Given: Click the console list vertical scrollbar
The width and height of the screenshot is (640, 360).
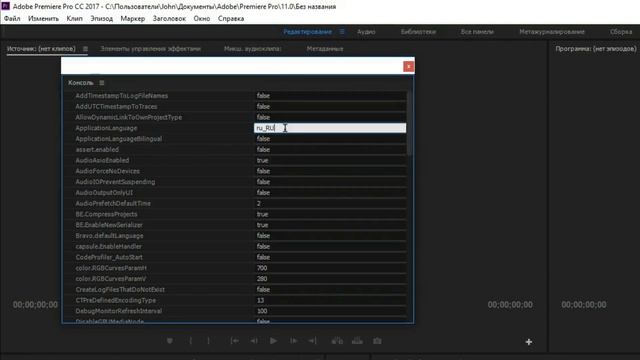Looking at the screenshot, I should tap(409, 124).
